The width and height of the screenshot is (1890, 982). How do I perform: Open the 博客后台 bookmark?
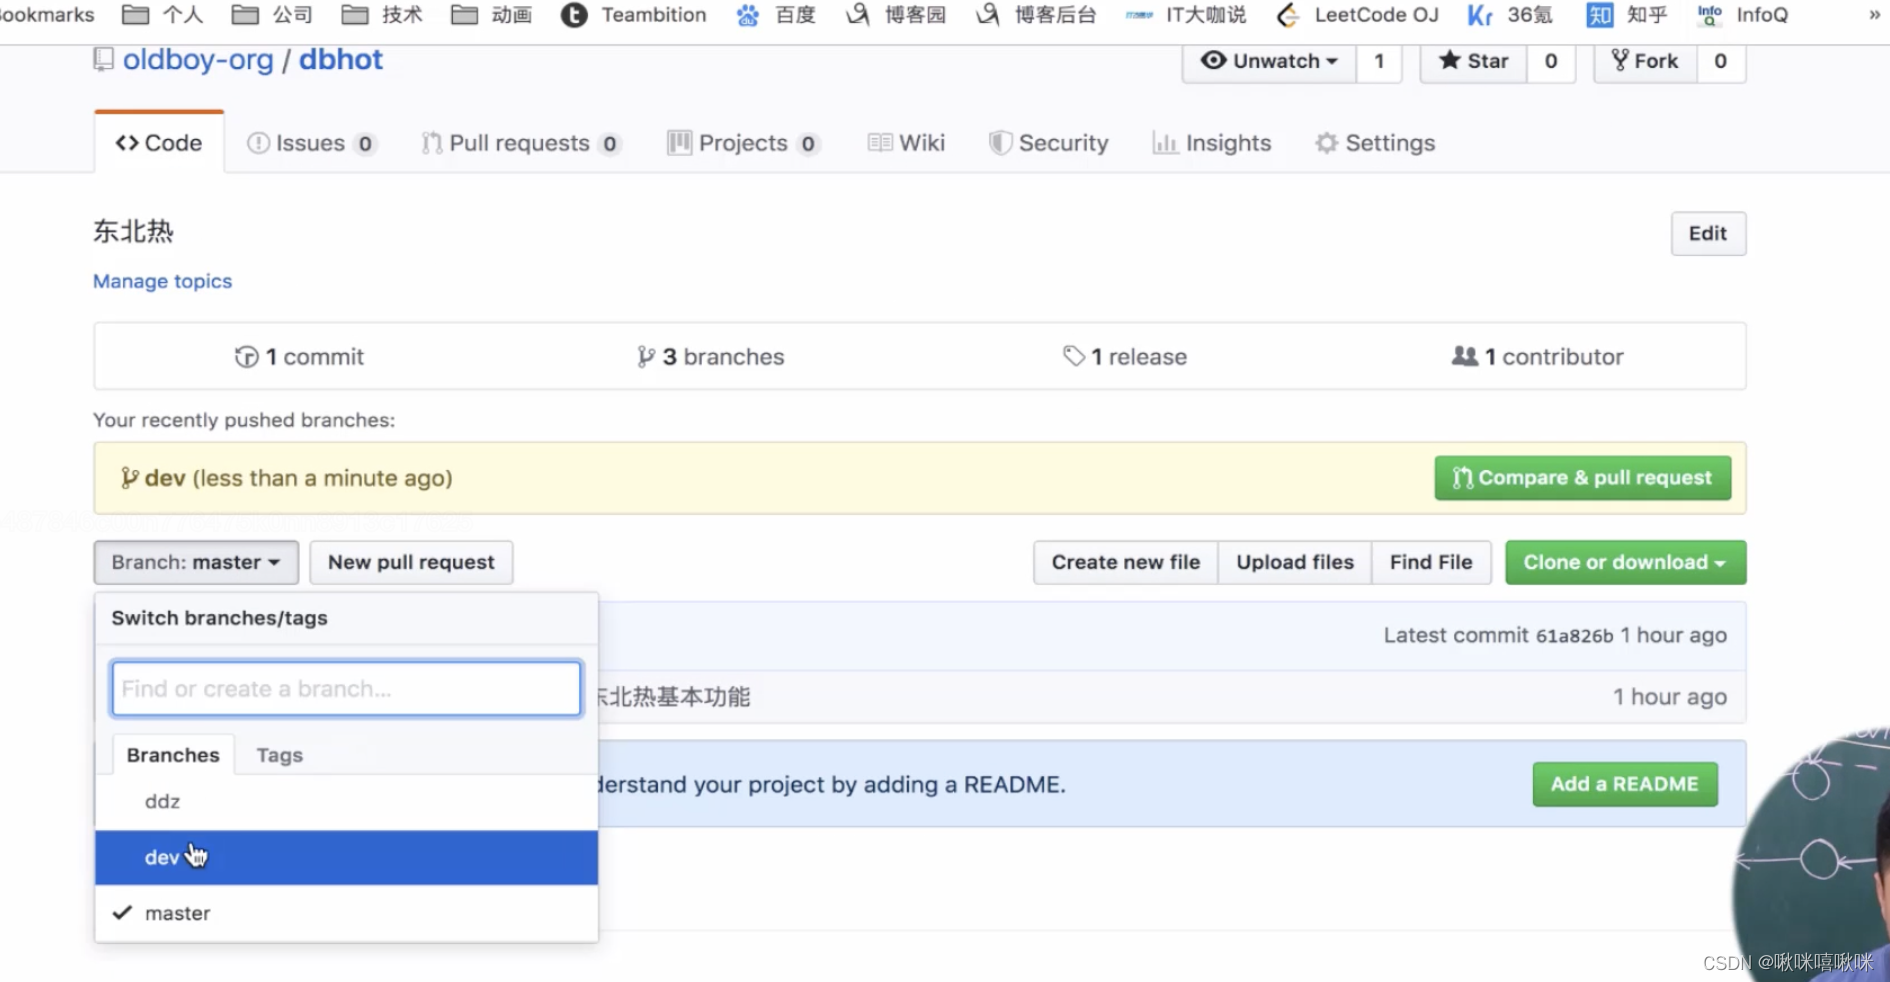[1037, 15]
